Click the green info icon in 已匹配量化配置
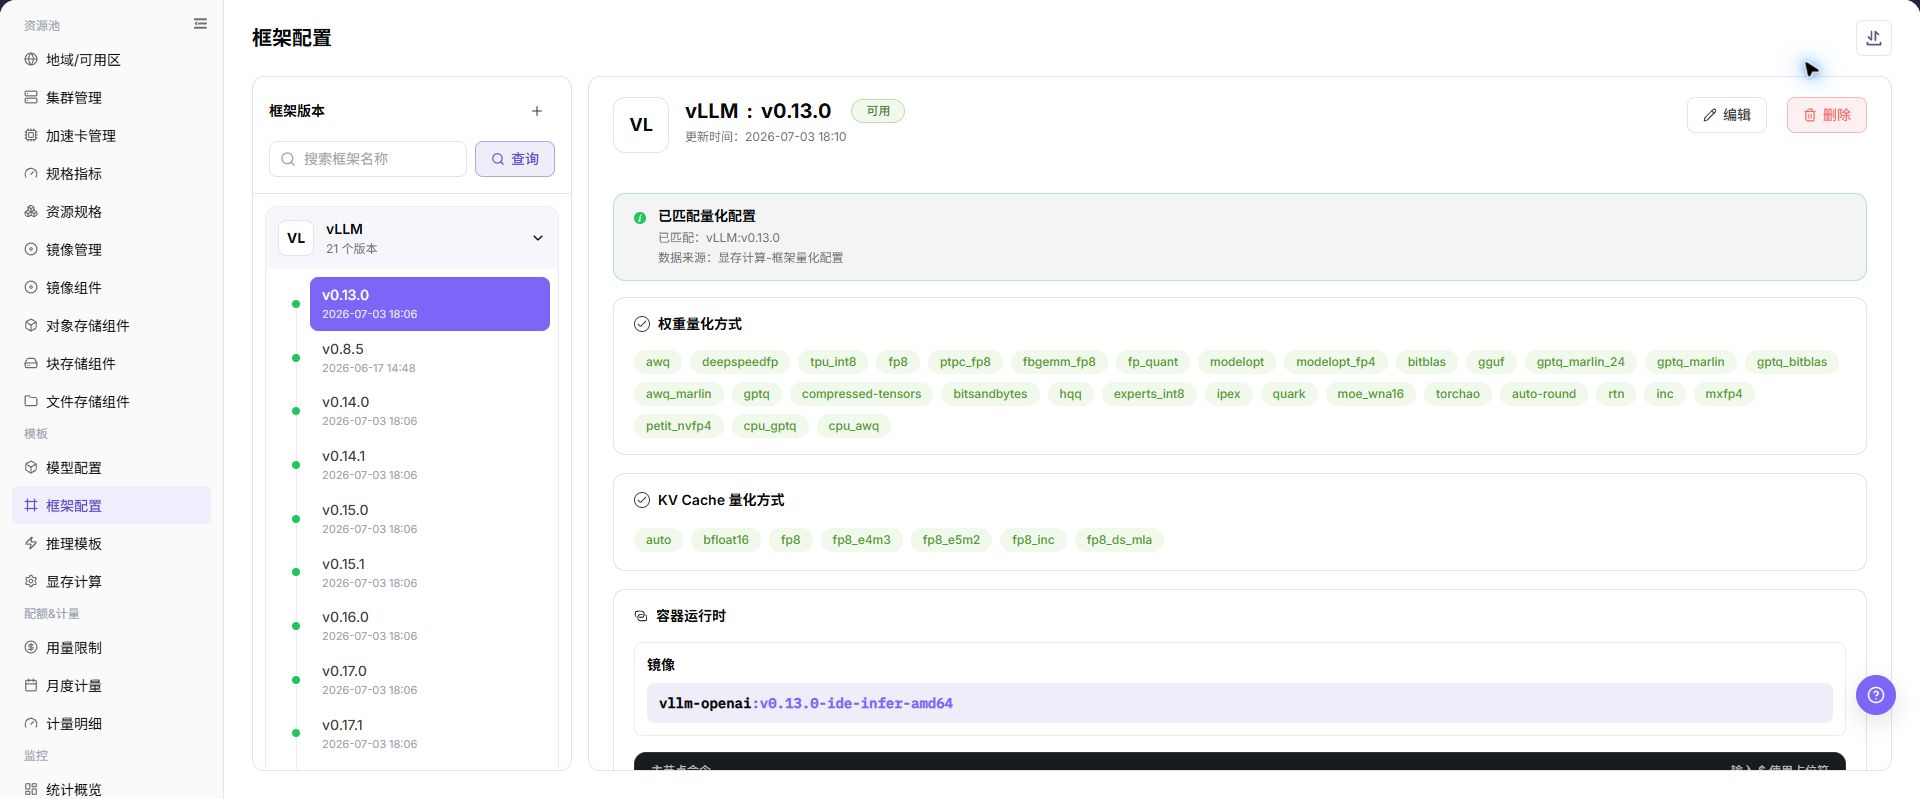This screenshot has width=1920, height=799. point(640,217)
